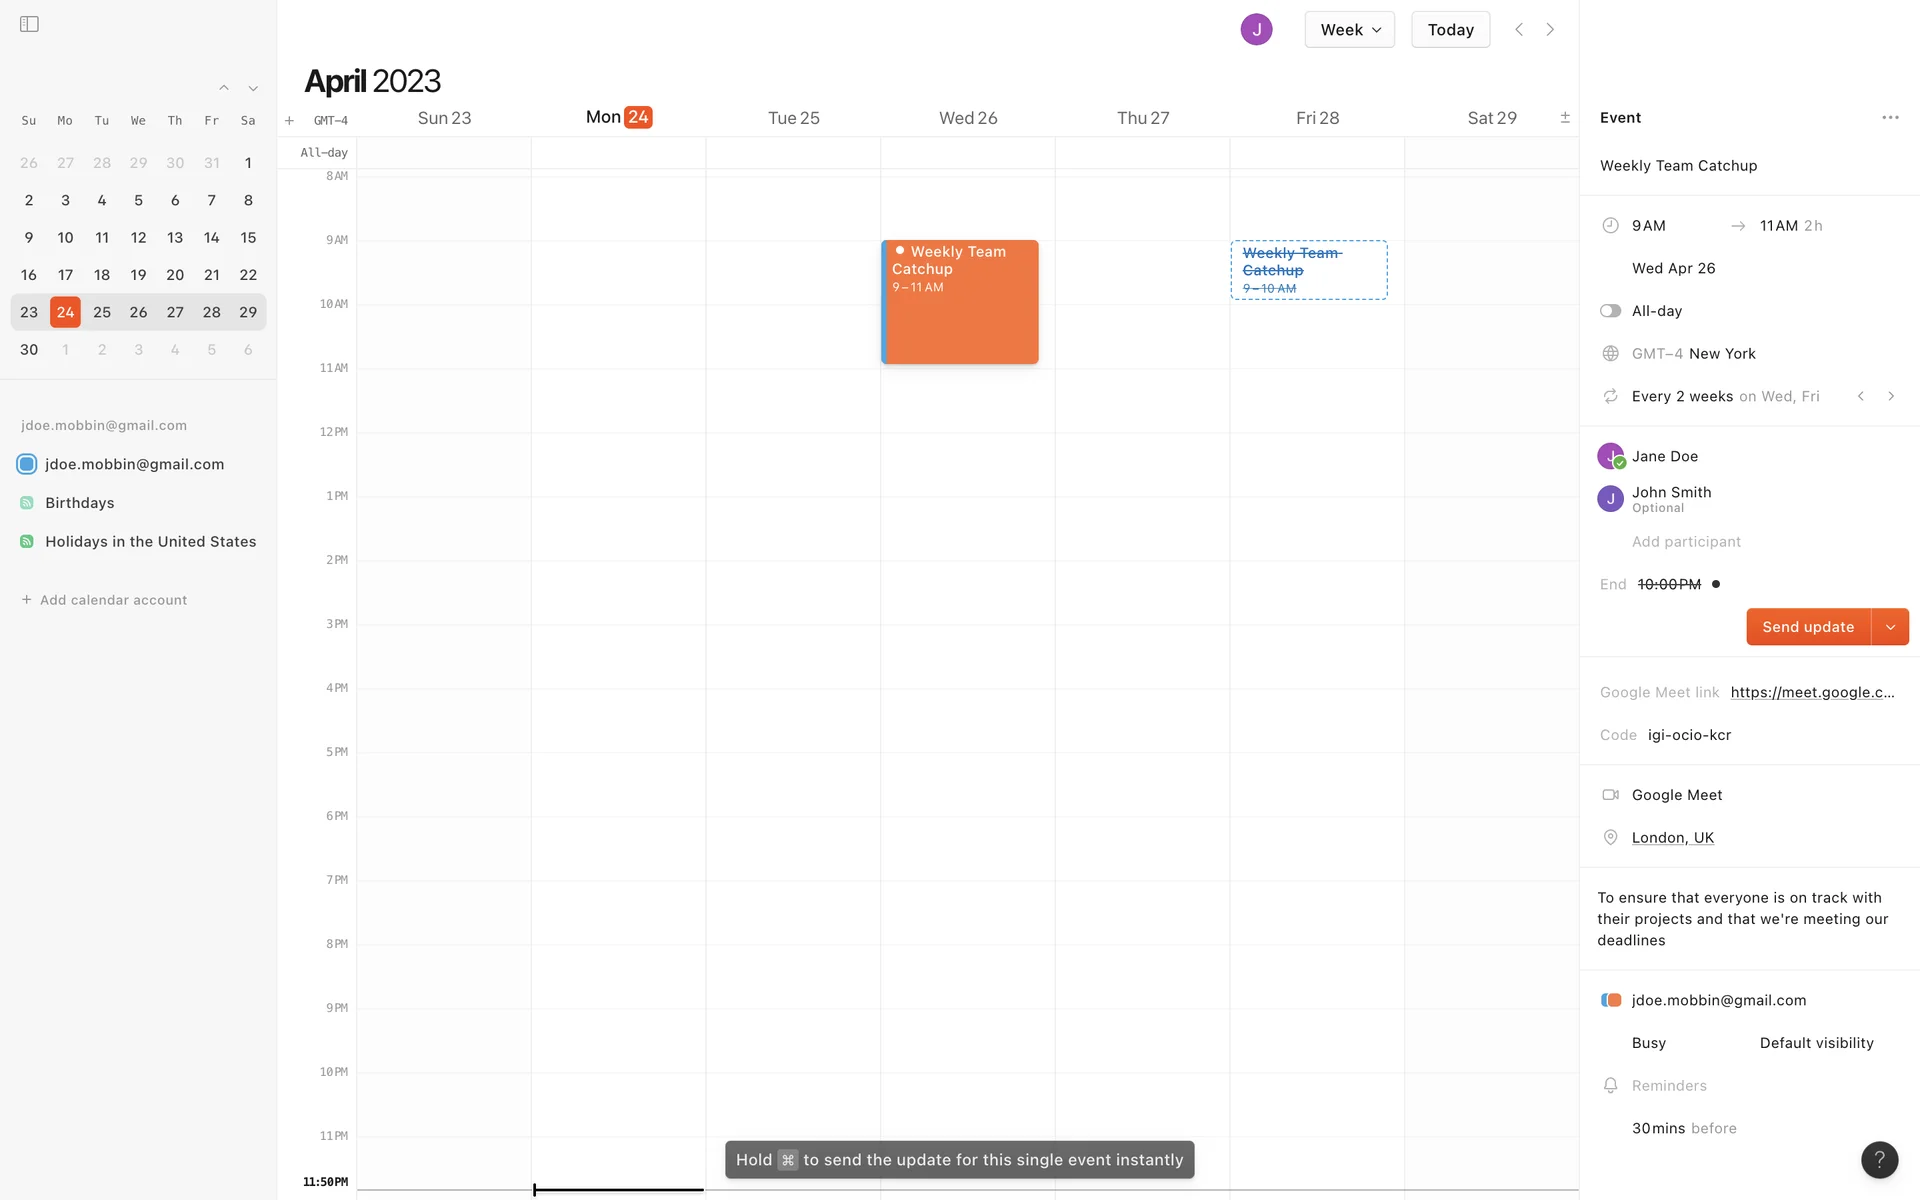Screen dimensions: 1920x1200
Task: Toggle jdoe.mobbin@gmail.com calendar visibility
Action: pos(27,464)
